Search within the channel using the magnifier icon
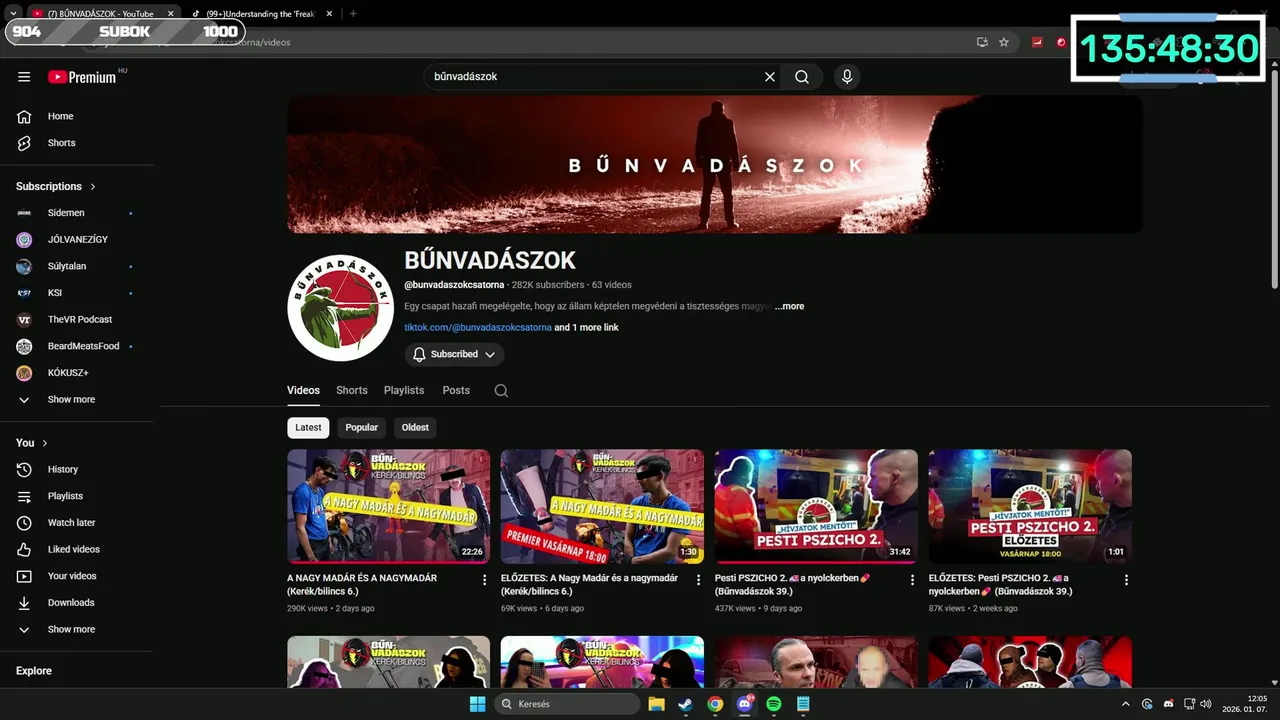 coord(501,391)
